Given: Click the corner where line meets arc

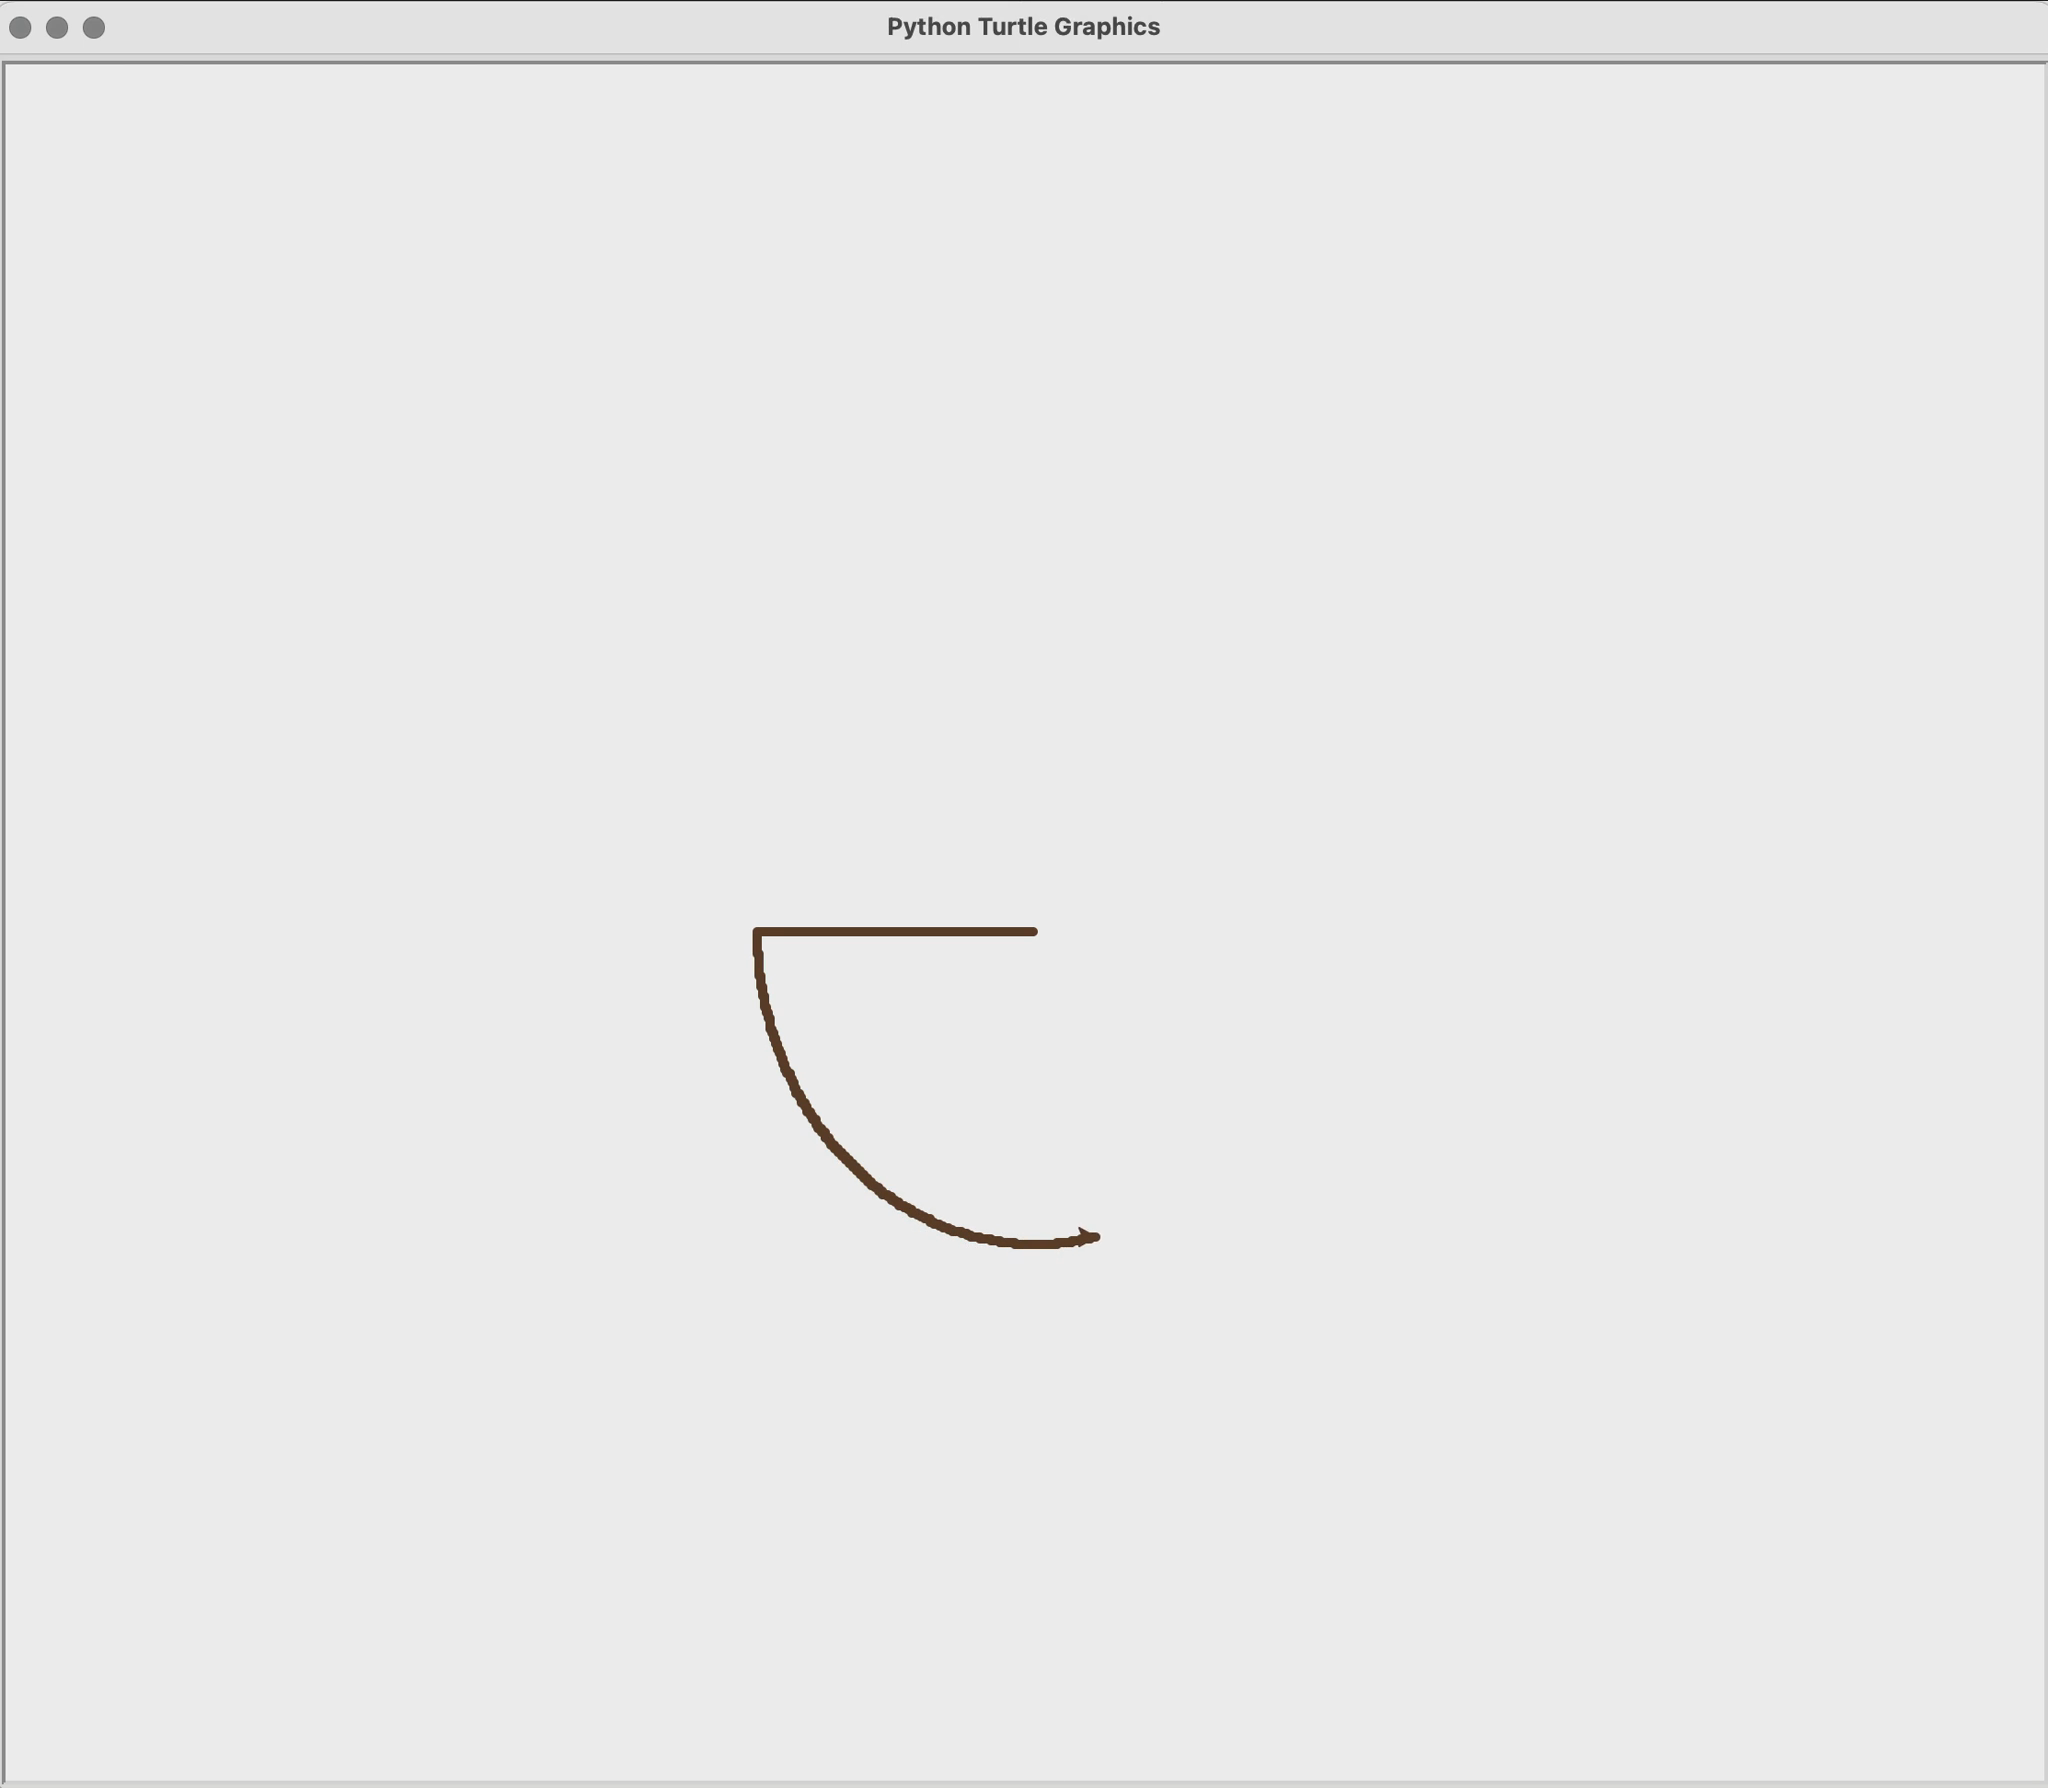Looking at the screenshot, I should coord(757,933).
